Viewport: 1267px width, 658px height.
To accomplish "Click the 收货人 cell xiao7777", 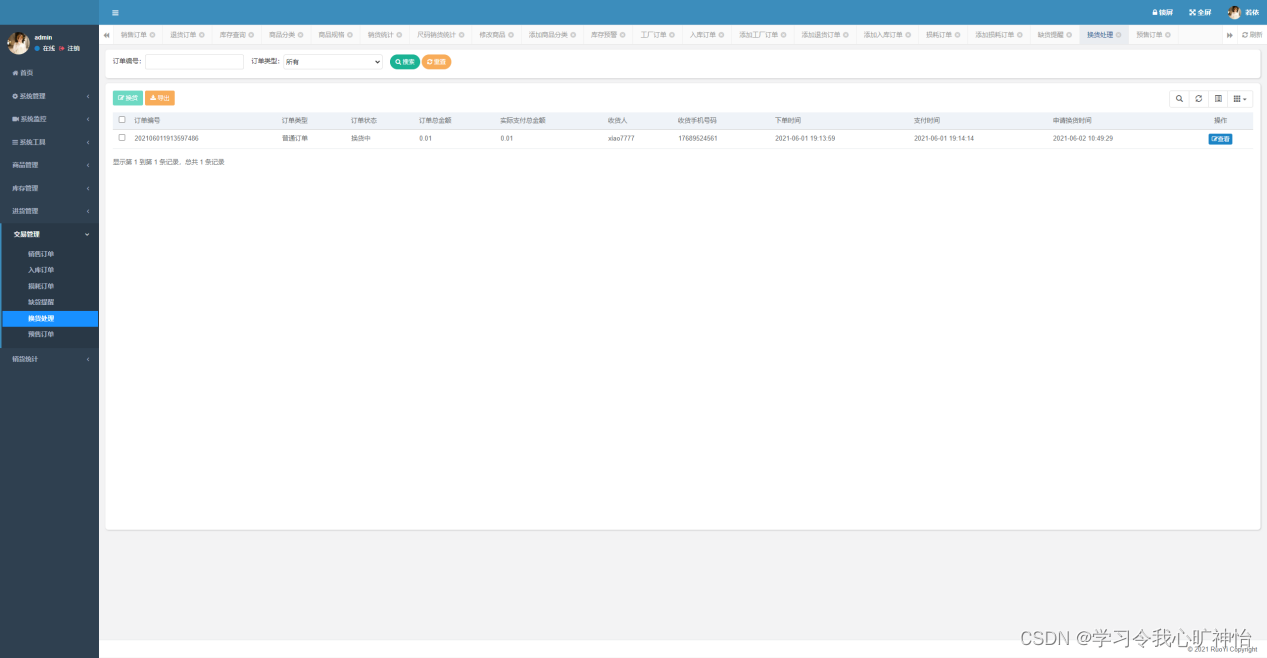I will [621, 139].
